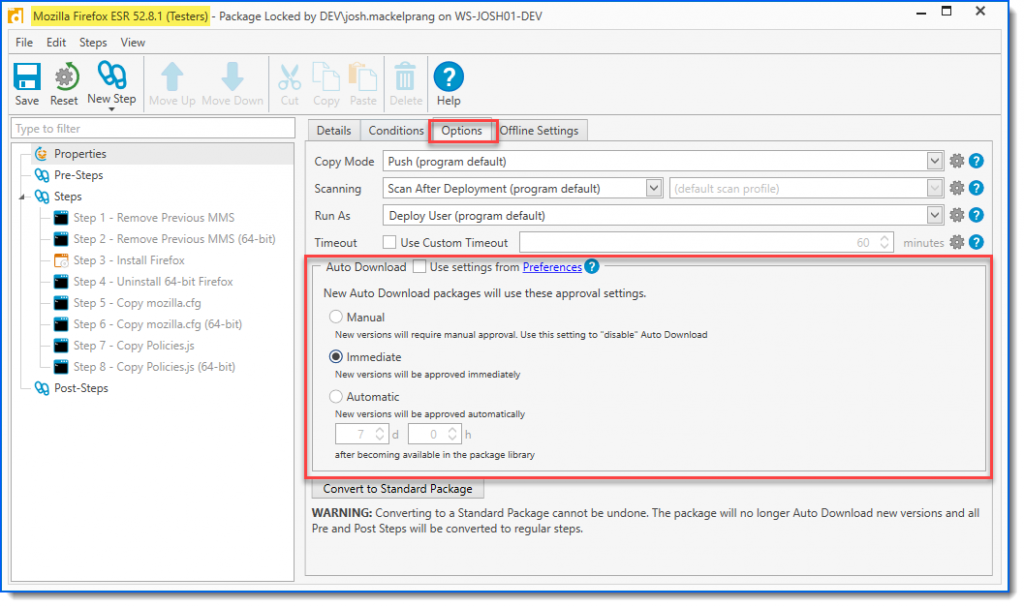Open the Copy Mode dropdown
Screen dimensions: 1024x607
point(935,161)
